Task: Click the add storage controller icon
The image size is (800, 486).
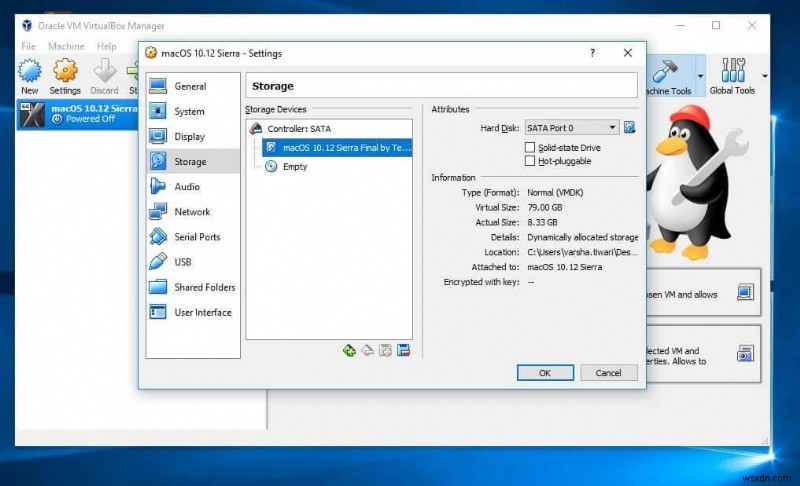Action: [349, 350]
